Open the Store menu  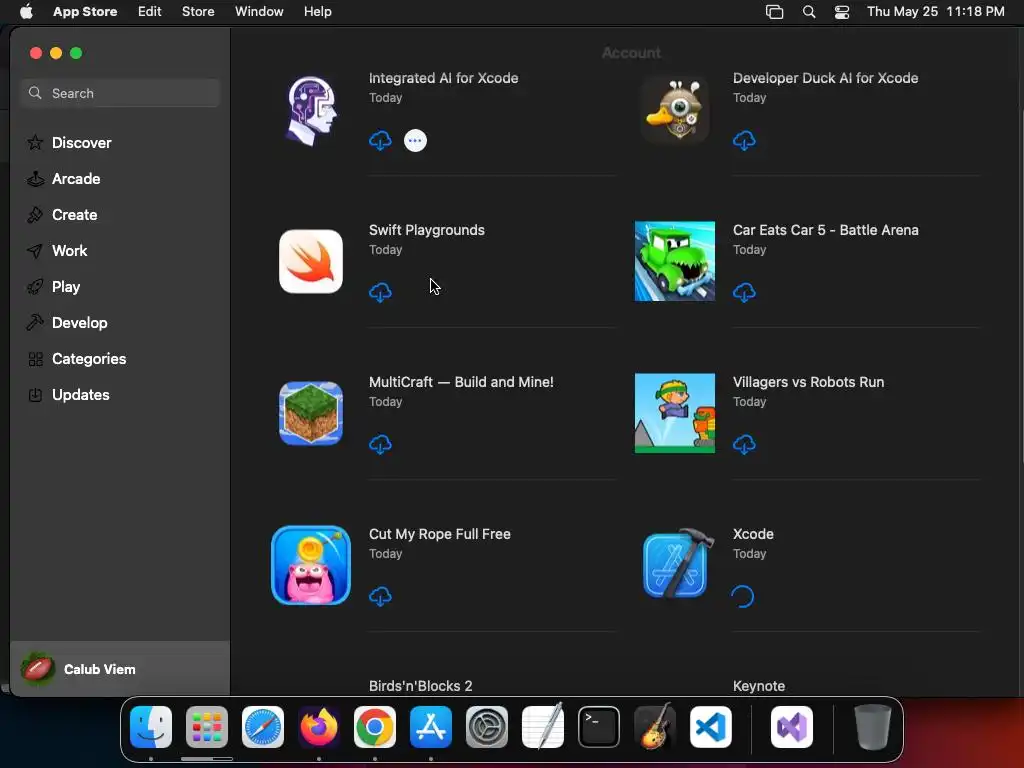click(x=198, y=12)
